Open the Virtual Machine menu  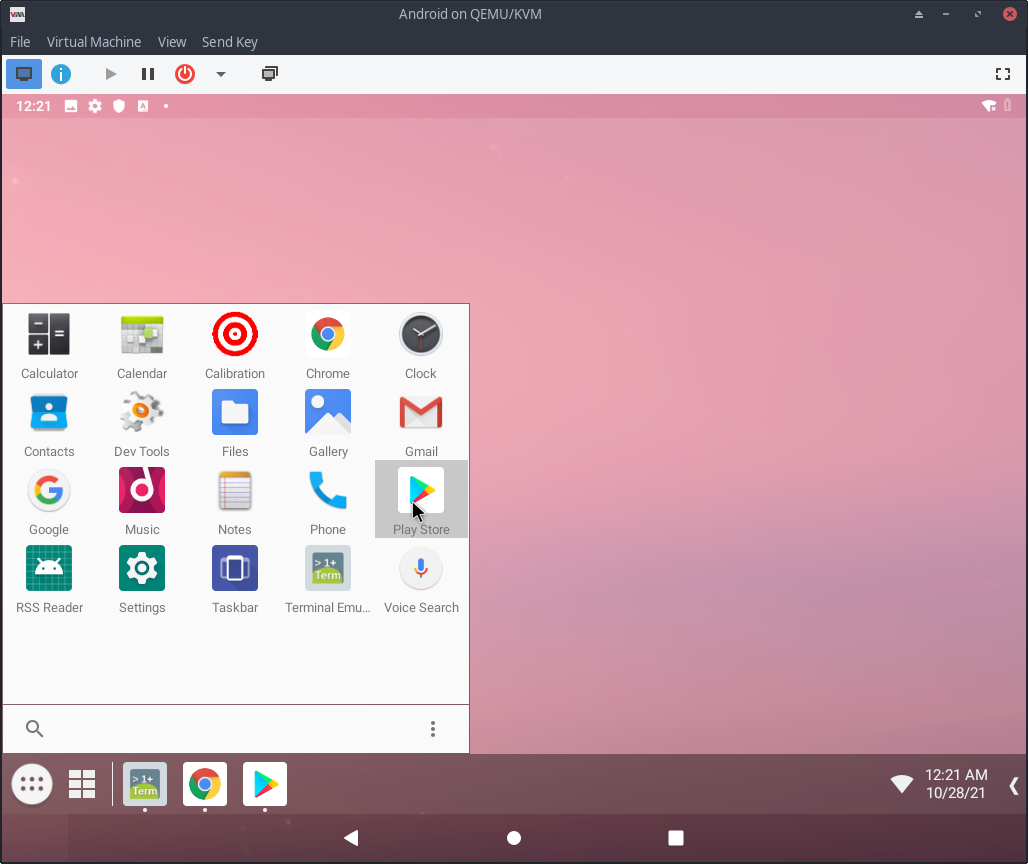pos(94,42)
